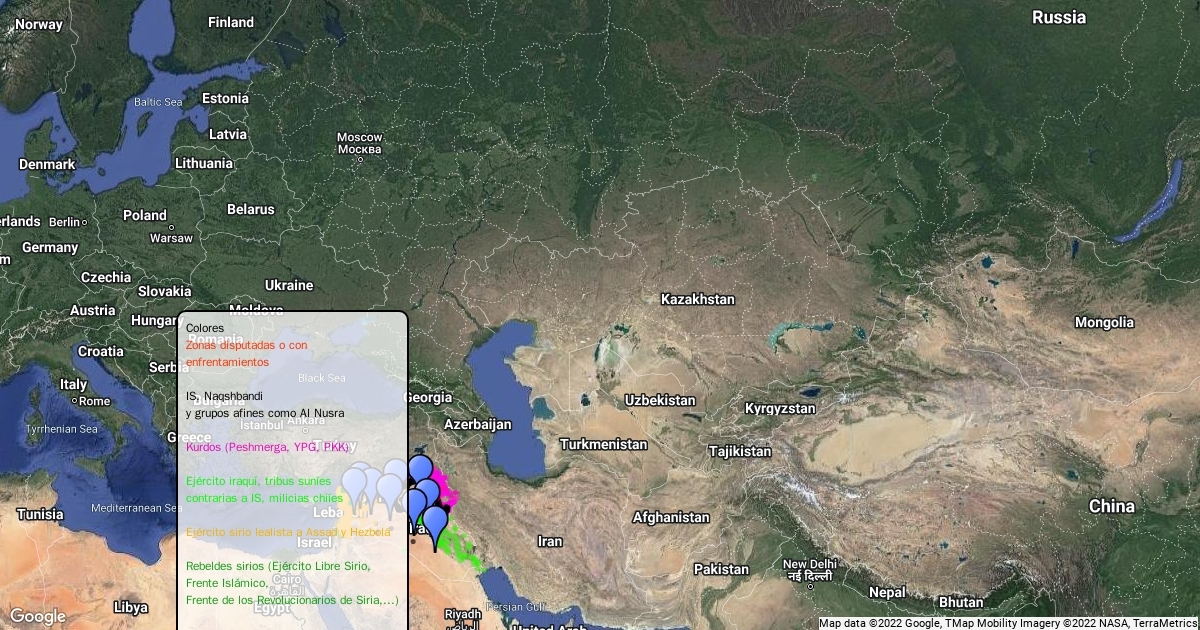
Task: Select the green 'Ejército iraquí, tribus suníes' legend entry
Action: (258, 481)
